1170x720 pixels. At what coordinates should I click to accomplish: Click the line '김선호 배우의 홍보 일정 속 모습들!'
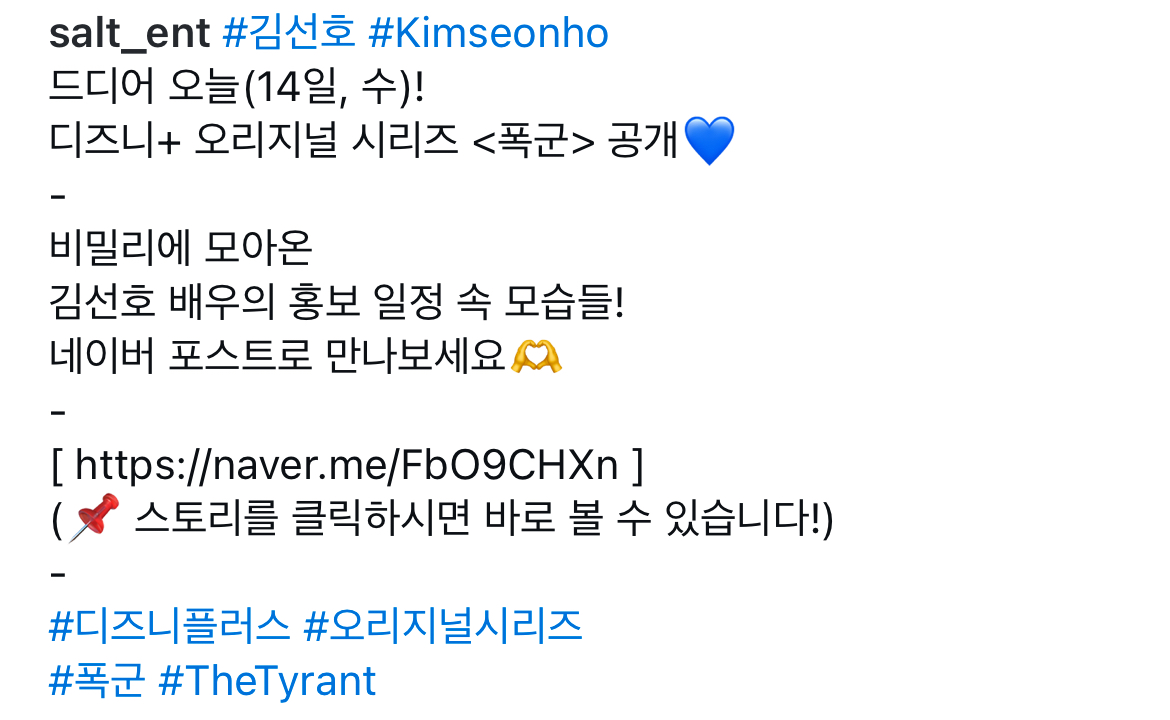coord(337,301)
